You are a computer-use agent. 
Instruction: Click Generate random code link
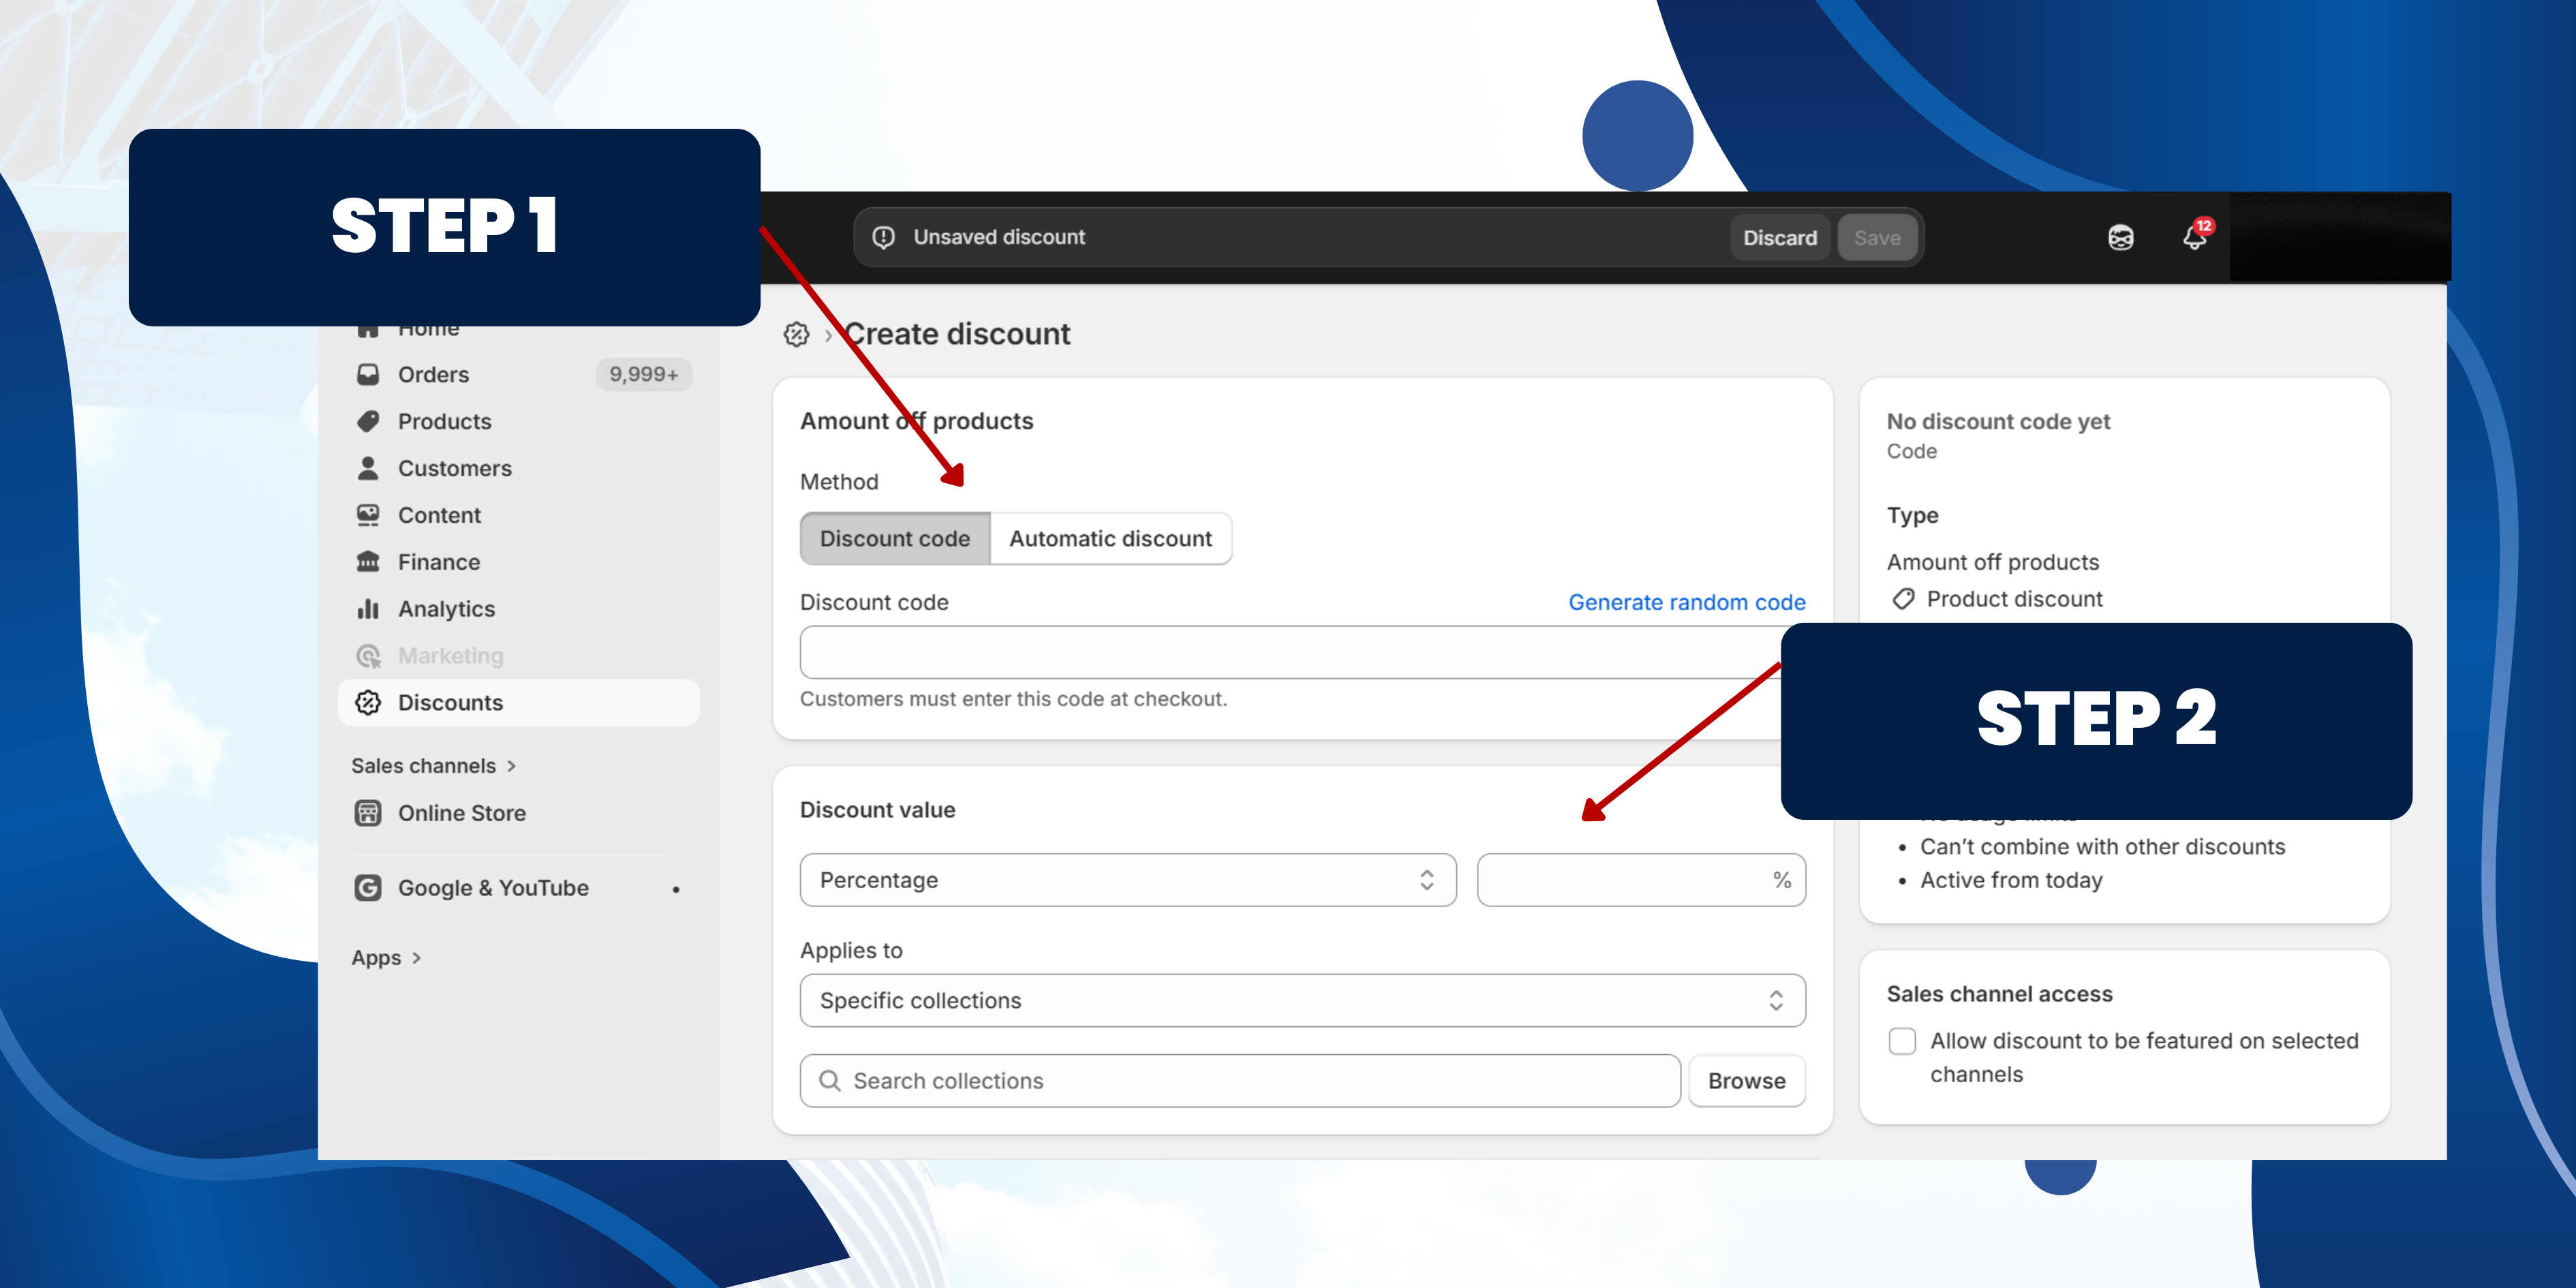point(1686,602)
